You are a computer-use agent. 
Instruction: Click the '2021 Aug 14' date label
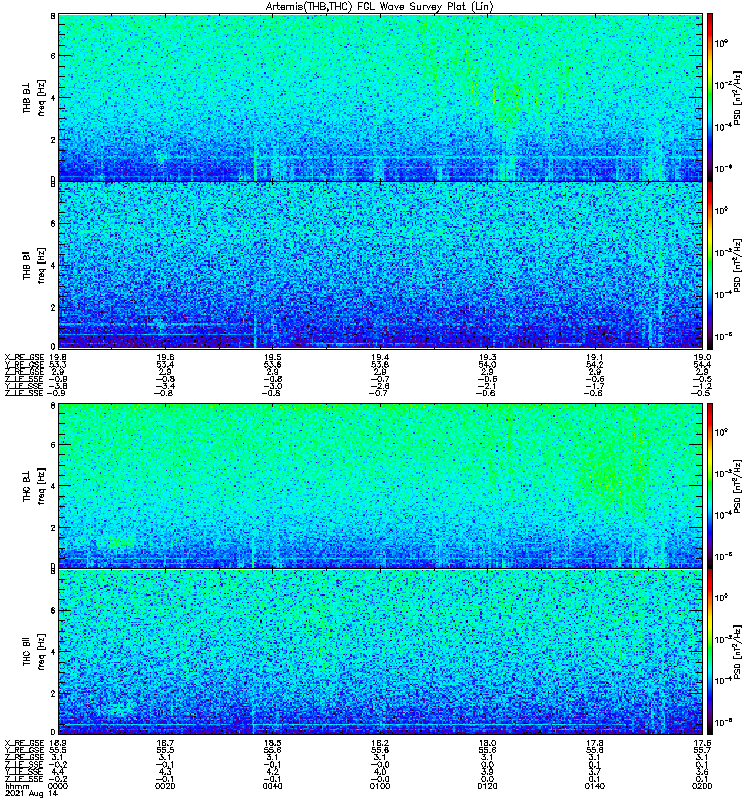tap(32, 794)
